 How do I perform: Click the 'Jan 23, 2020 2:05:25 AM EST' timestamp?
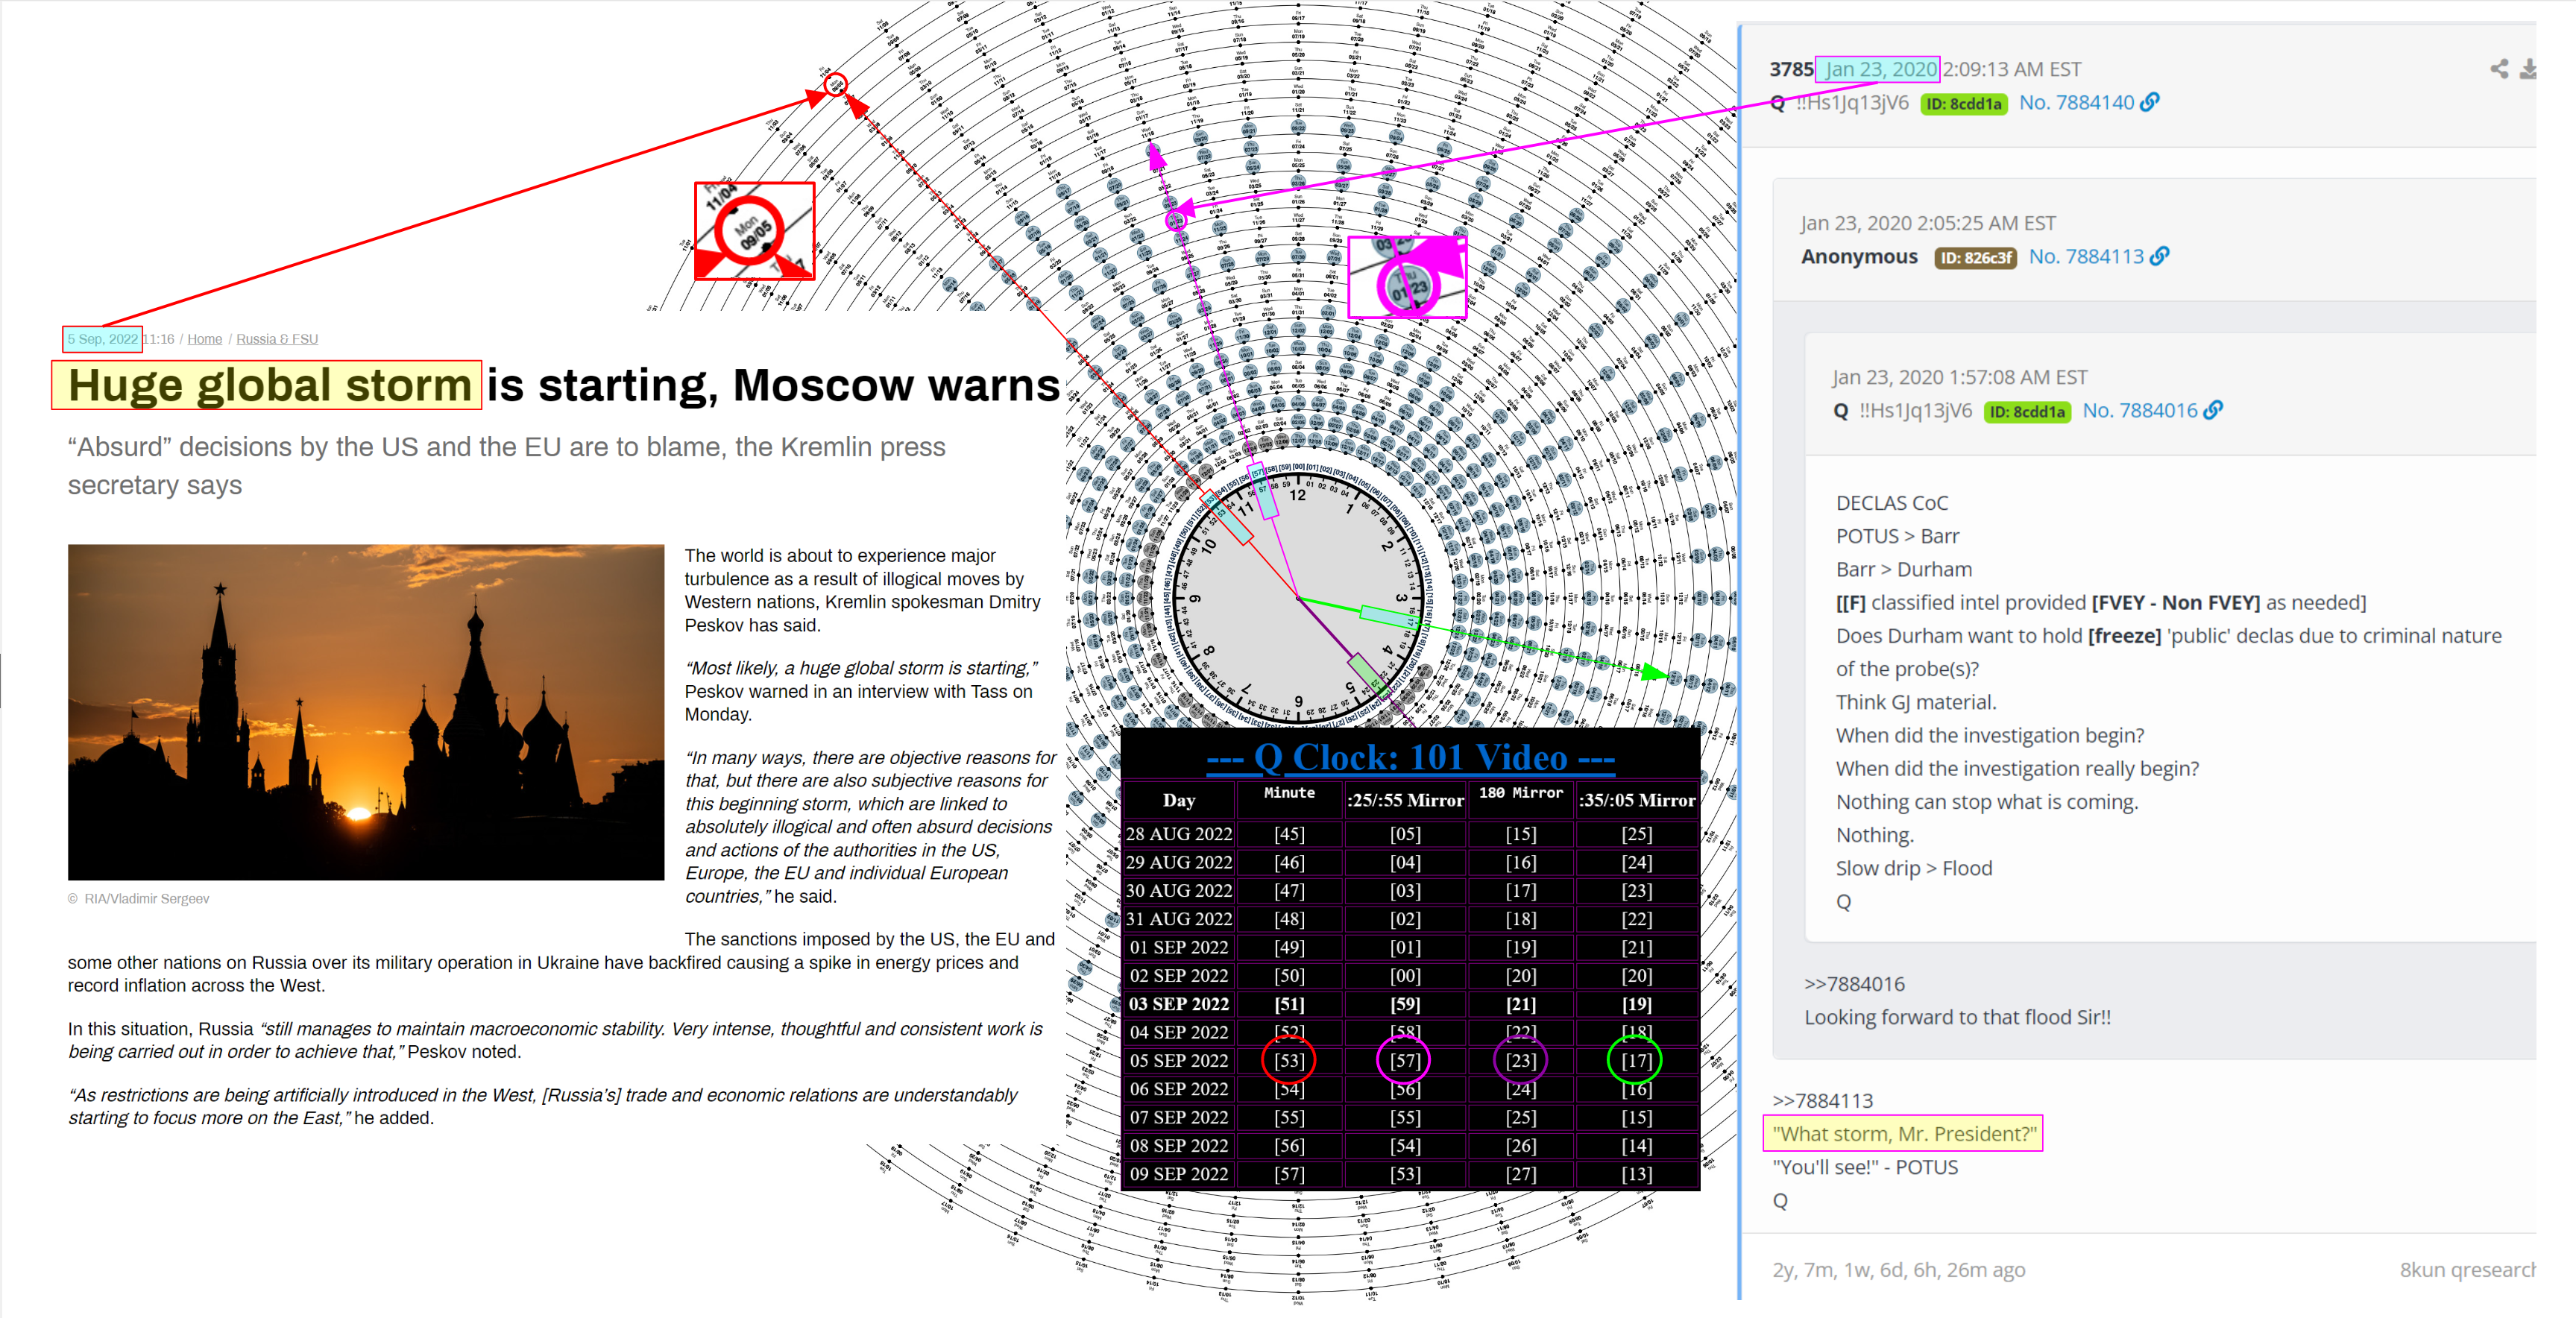[1928, 223]
